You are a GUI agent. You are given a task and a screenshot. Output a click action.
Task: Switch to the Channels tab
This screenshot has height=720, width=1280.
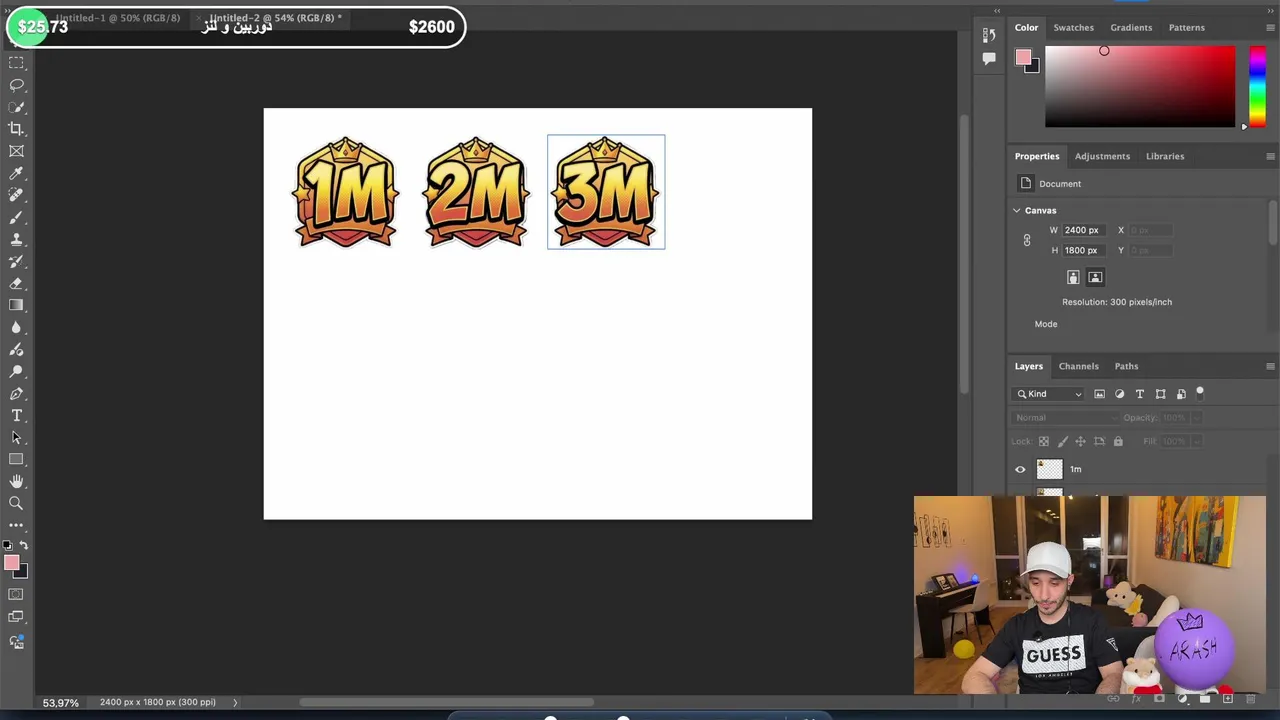click(x=1078, y=366)
